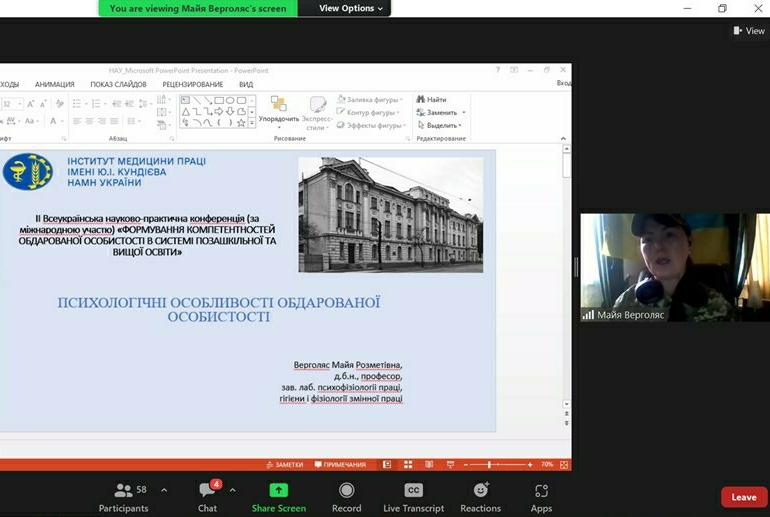Expand the View Options dropdown
The image size is (770, 517).
[x=350, y=8]
